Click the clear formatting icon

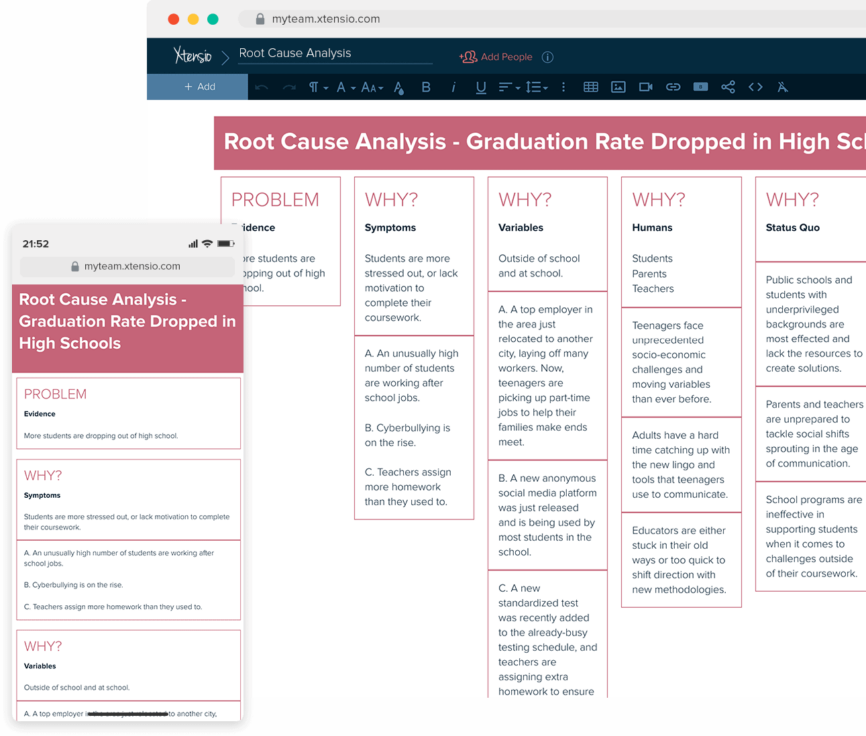782,87
